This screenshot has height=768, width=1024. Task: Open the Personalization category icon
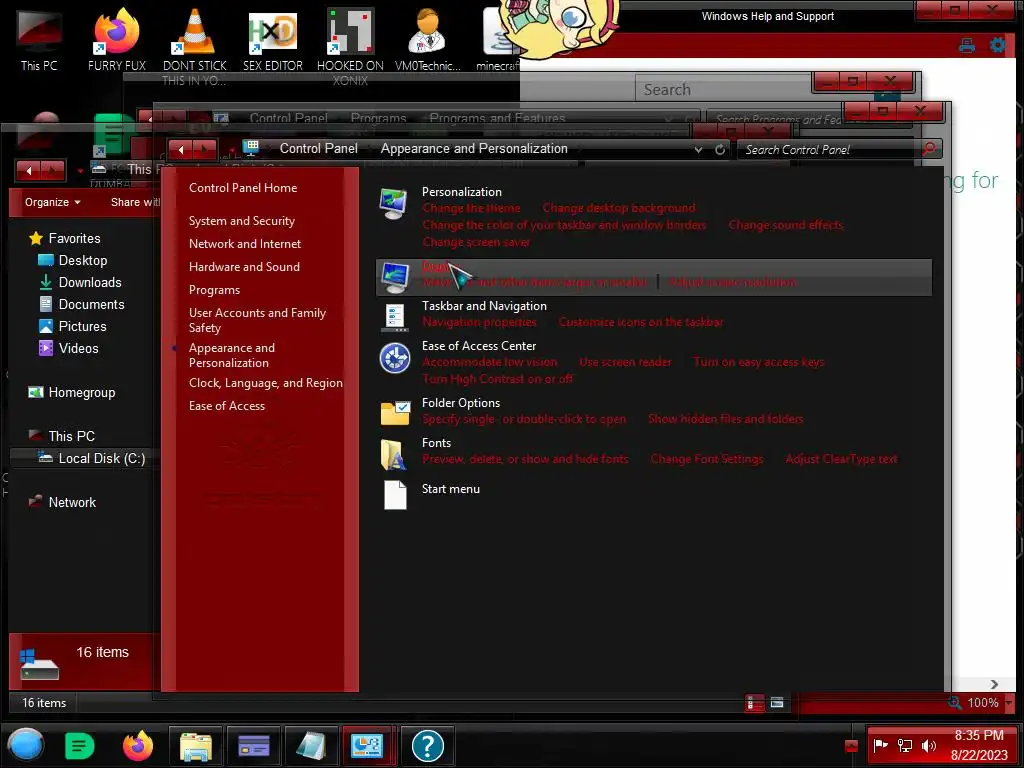(x=394, y=204)
